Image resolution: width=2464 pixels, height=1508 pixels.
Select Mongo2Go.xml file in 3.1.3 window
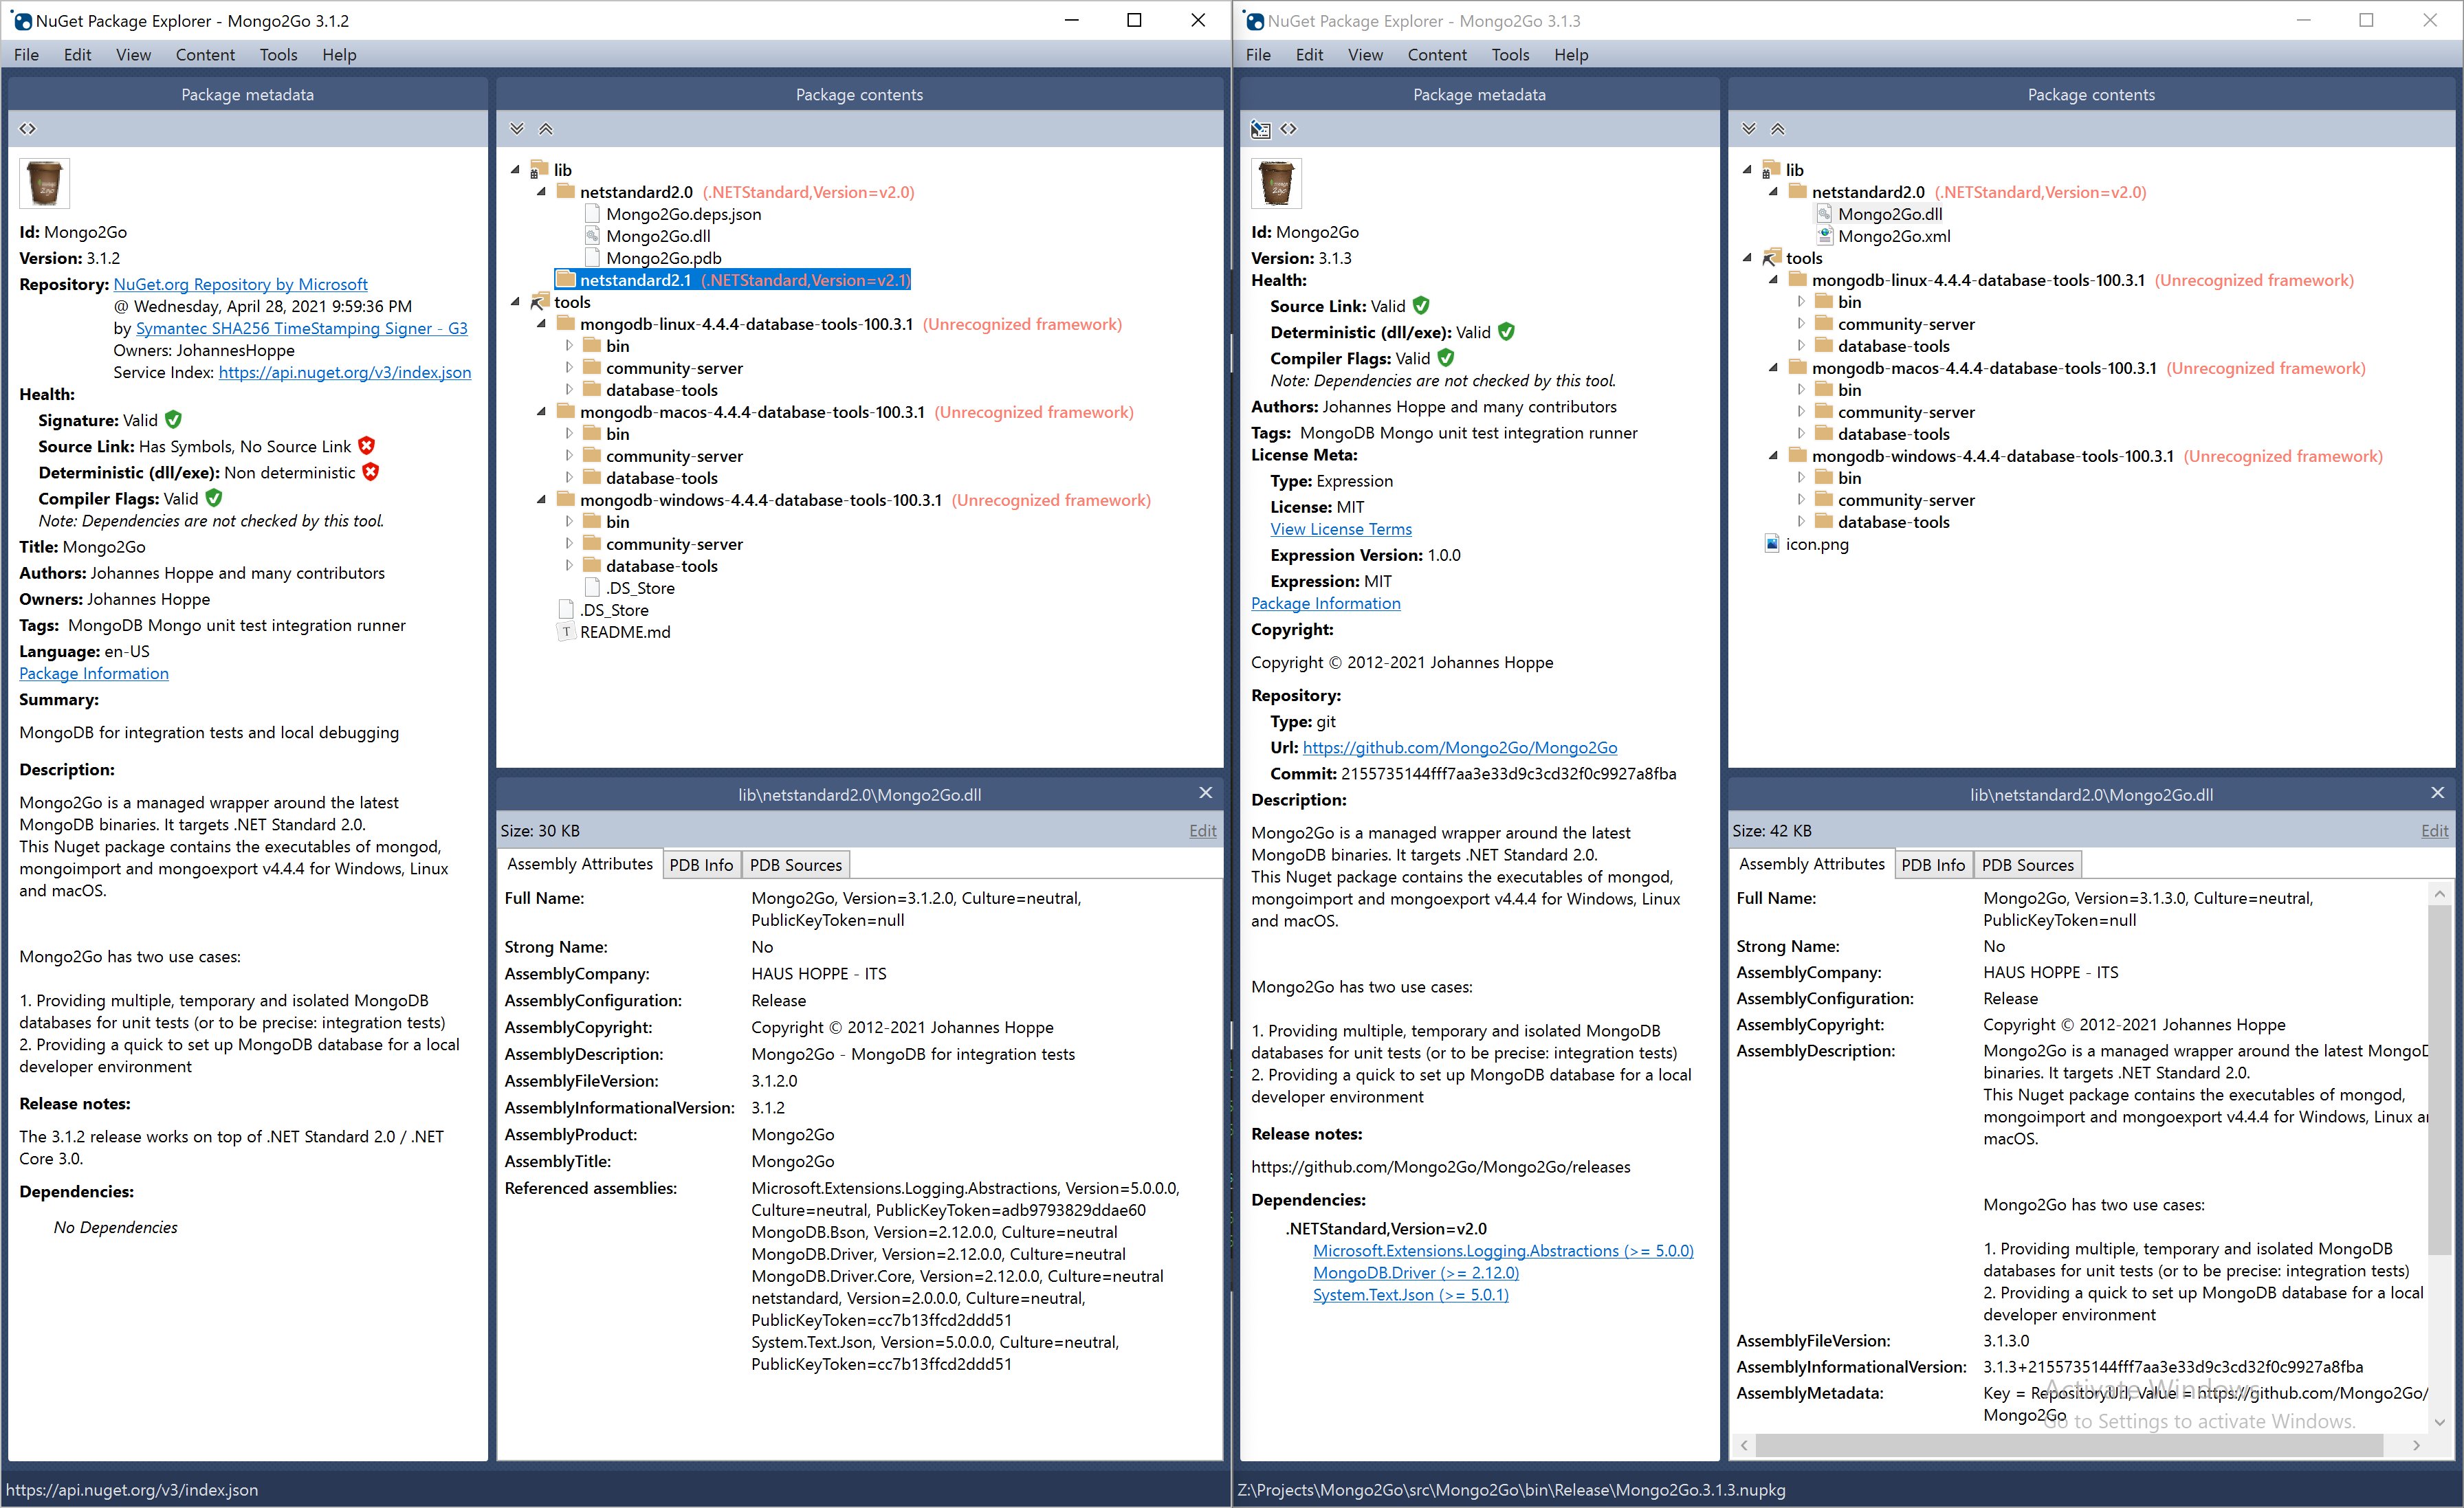coord(1894,236)
